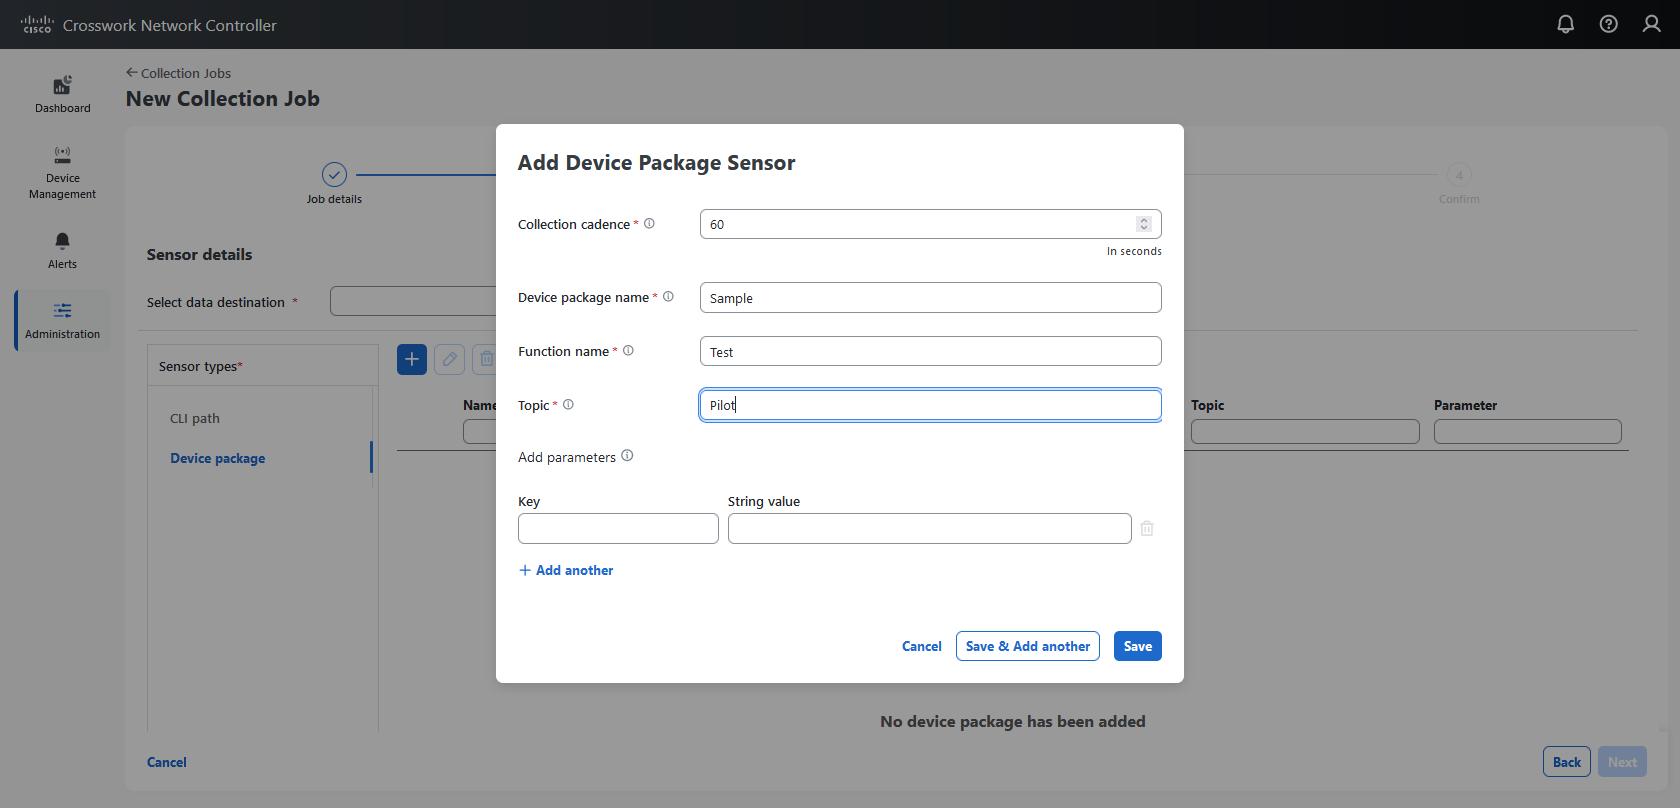Click Cancel in the dialog
This screenshot has height=808, width=1680.
coord(921,646)
